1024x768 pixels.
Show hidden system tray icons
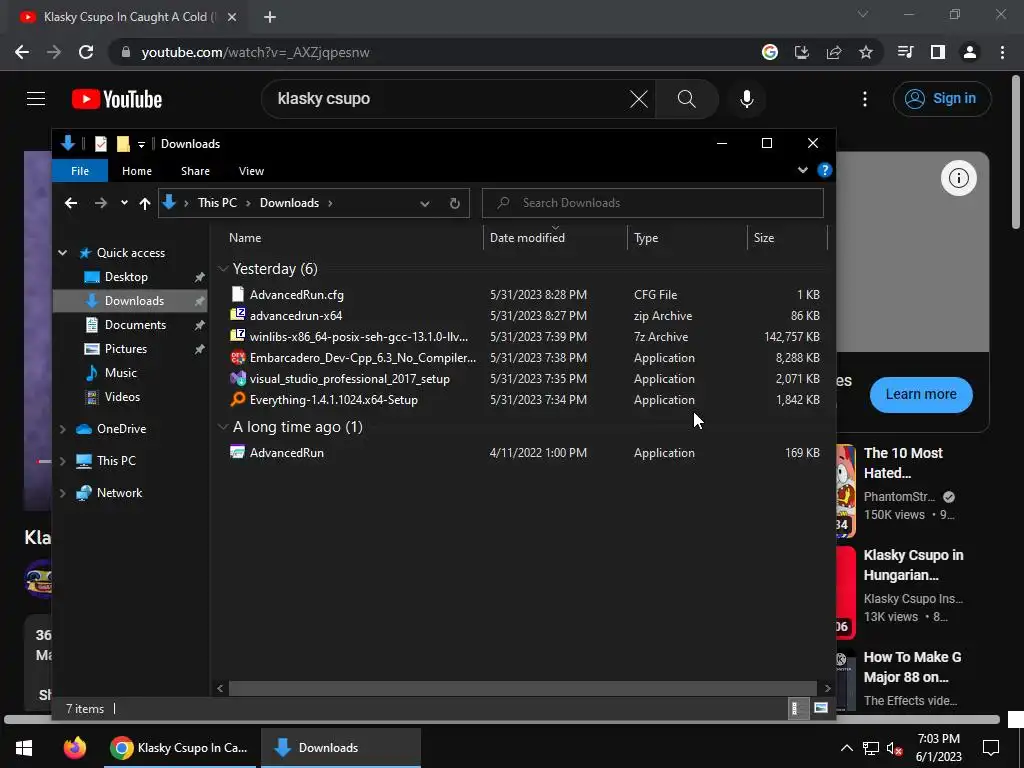click(x=846, y=748)
